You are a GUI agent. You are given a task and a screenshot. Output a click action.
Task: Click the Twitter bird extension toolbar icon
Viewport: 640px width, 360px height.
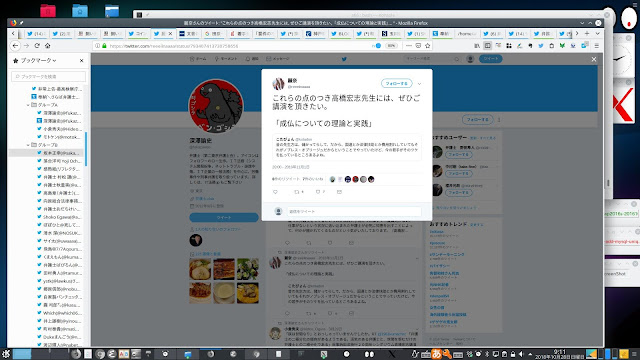[541, 46]
